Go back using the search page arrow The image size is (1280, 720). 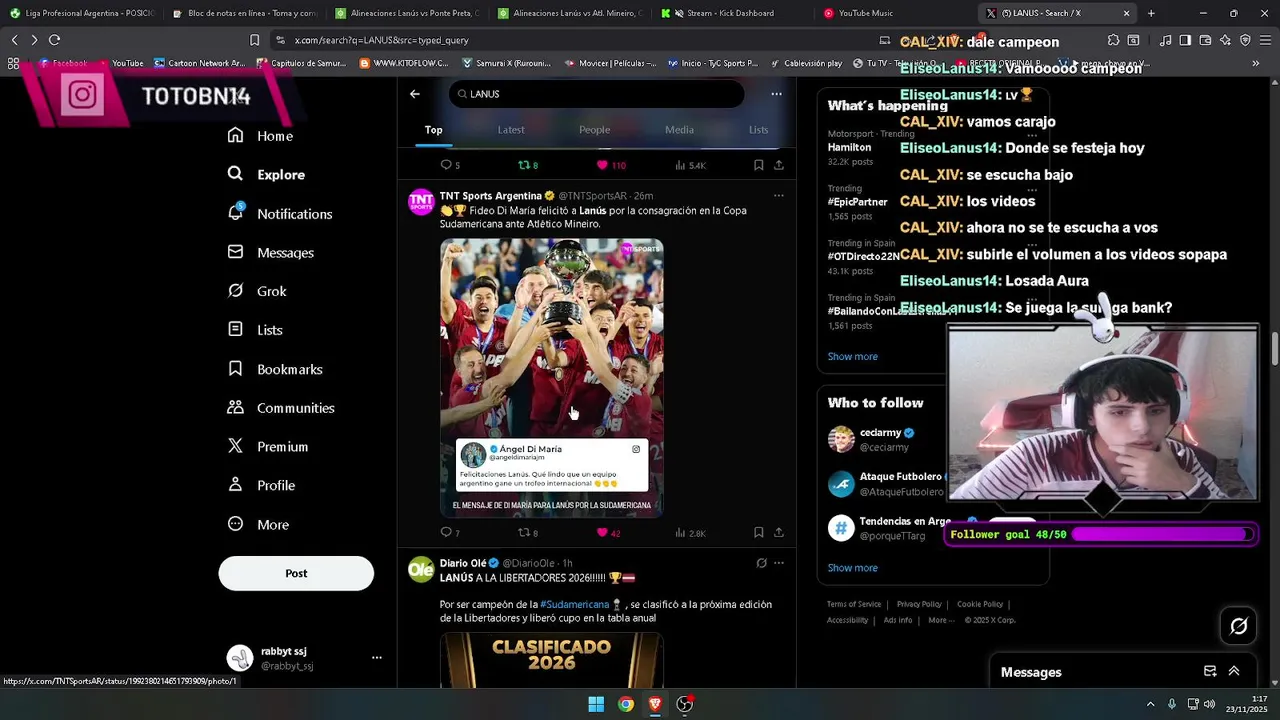(x=414, y=94)
